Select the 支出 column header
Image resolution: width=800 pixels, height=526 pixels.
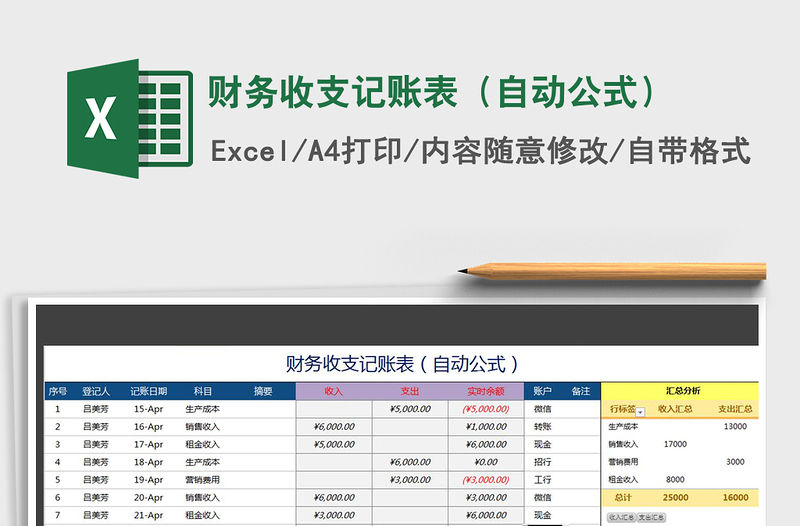click(x=410, y=391)
